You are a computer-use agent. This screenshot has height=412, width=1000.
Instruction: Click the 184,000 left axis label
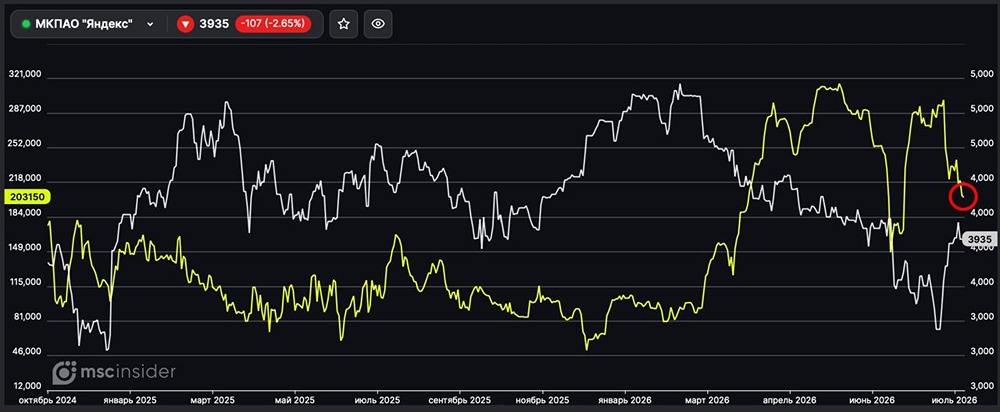tap(26, 213)
